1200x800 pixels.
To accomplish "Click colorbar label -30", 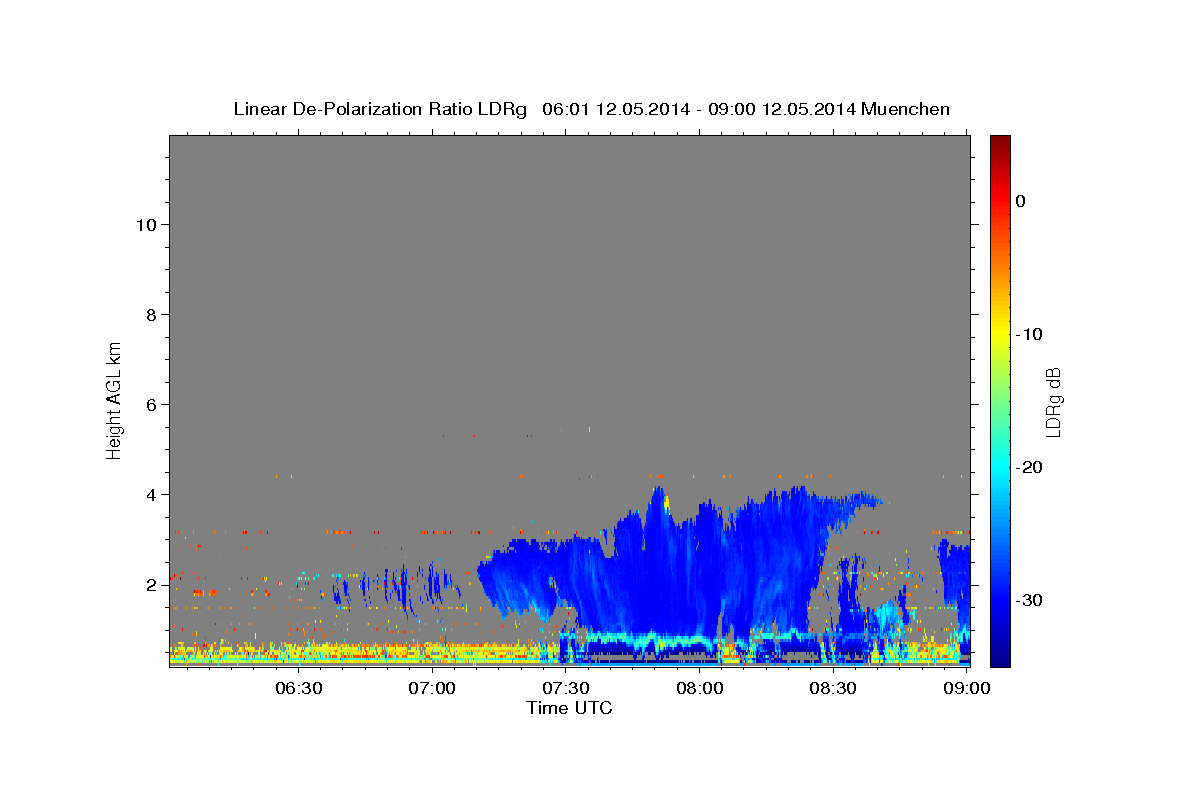I will (1029, 600).
